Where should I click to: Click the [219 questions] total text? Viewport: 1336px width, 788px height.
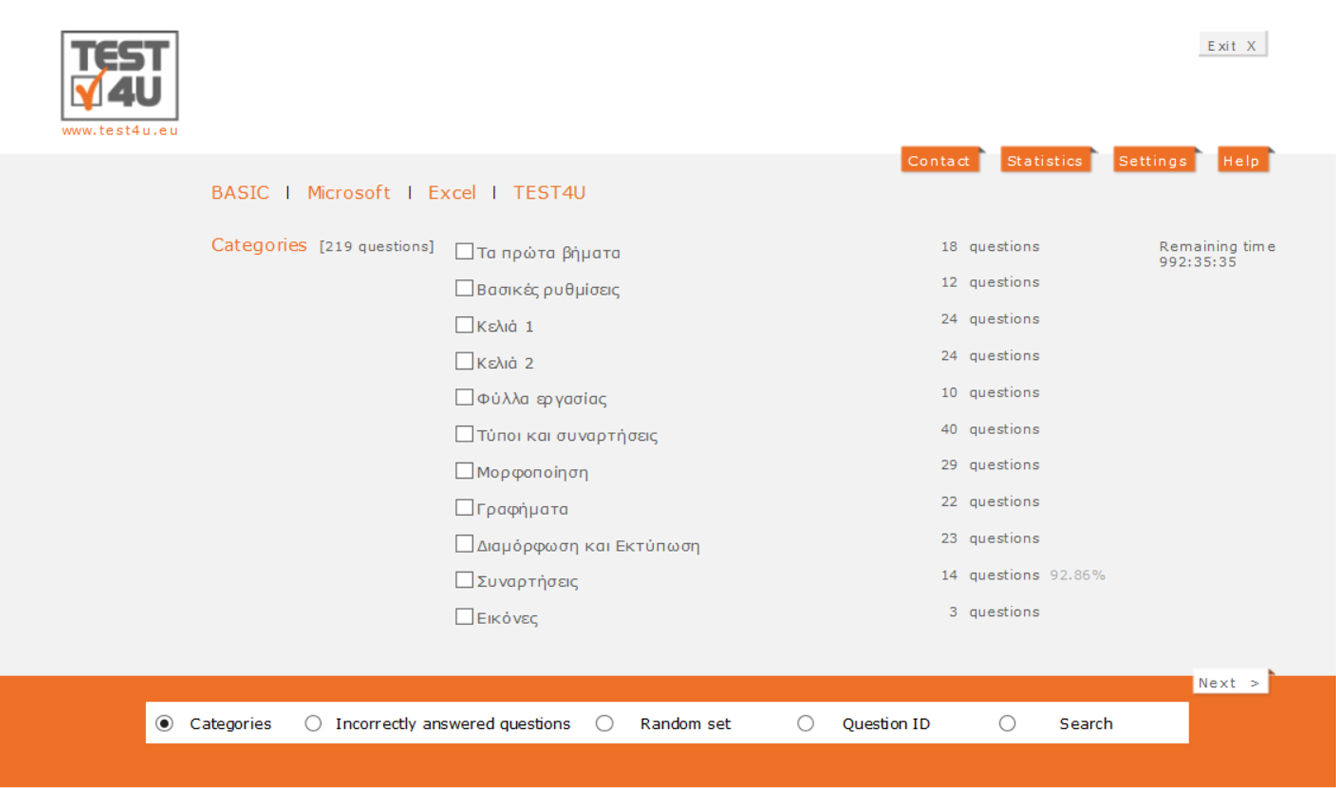point(377,246)
